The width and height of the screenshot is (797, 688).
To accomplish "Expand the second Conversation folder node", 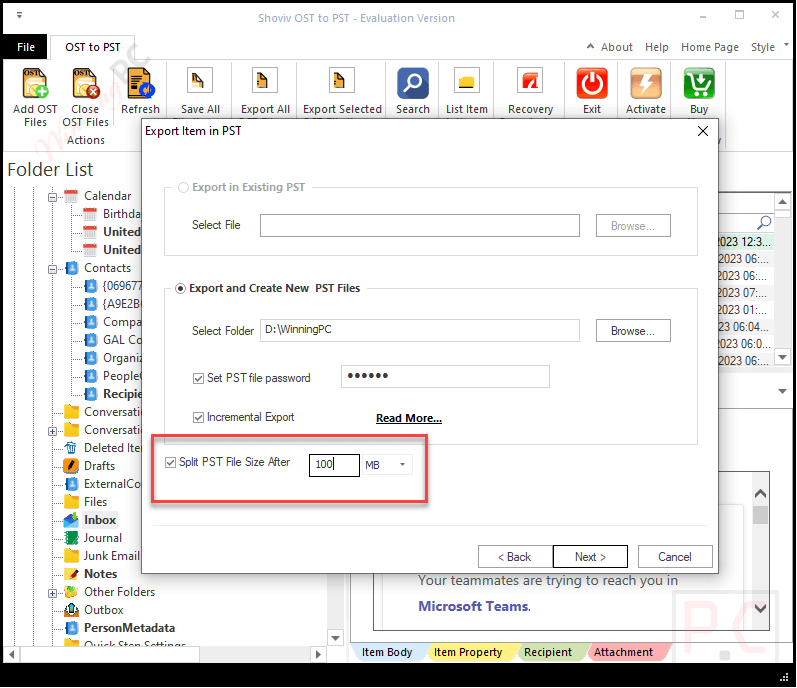I will [52, 431].
